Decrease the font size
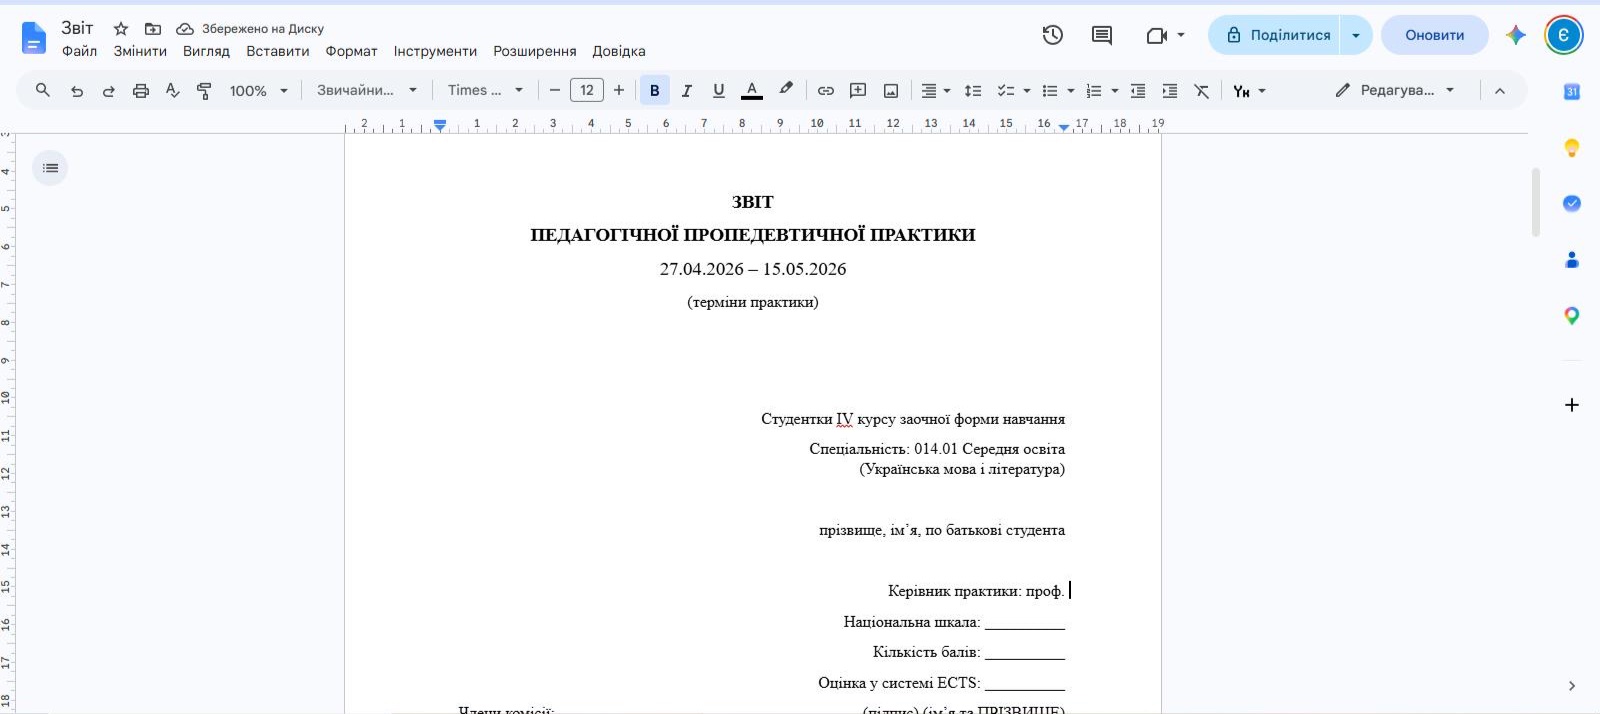Image resolution: width=1600 pixels, height=714 pixels. [x=555, y=90]
